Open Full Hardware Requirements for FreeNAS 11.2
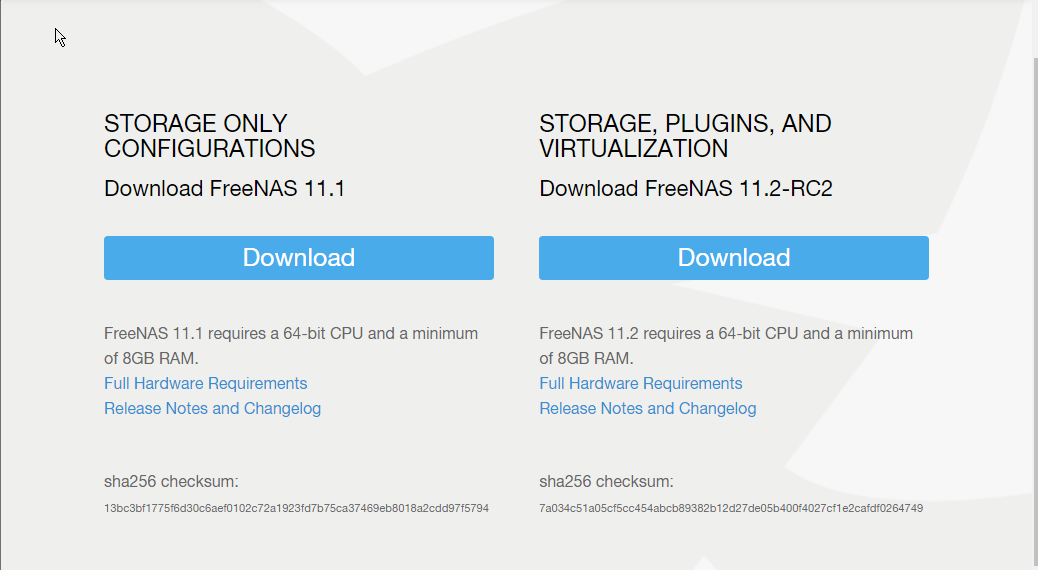The width and height of the screenshot is (1038, 570). (640, 384)
